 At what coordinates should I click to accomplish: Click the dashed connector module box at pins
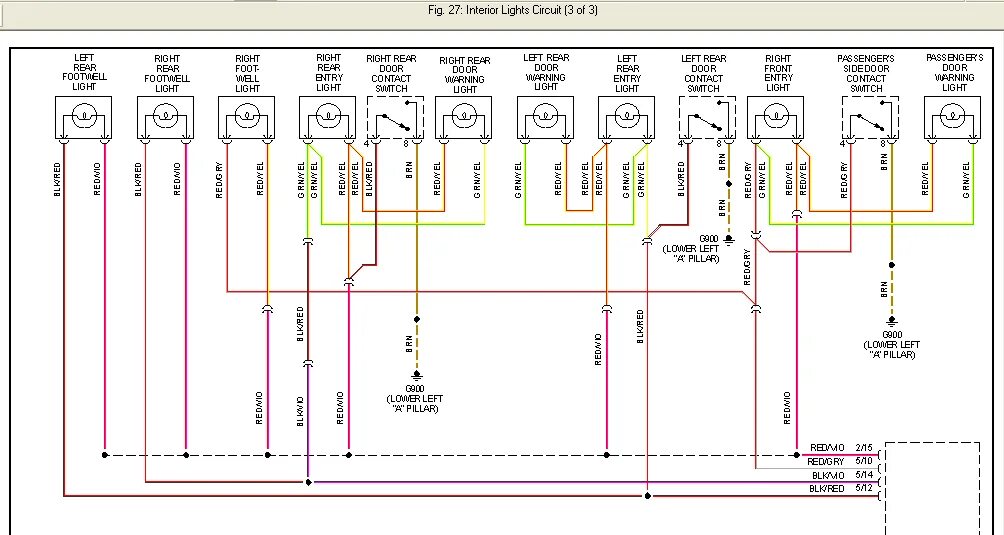932,488
